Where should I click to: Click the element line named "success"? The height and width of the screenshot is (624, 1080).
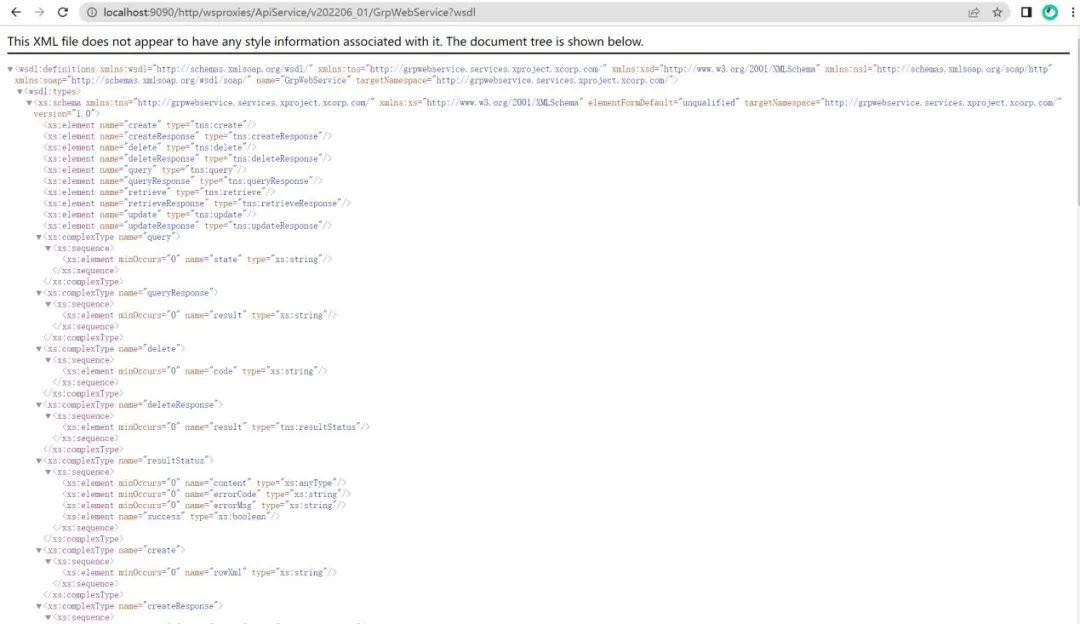click(172, 517)
